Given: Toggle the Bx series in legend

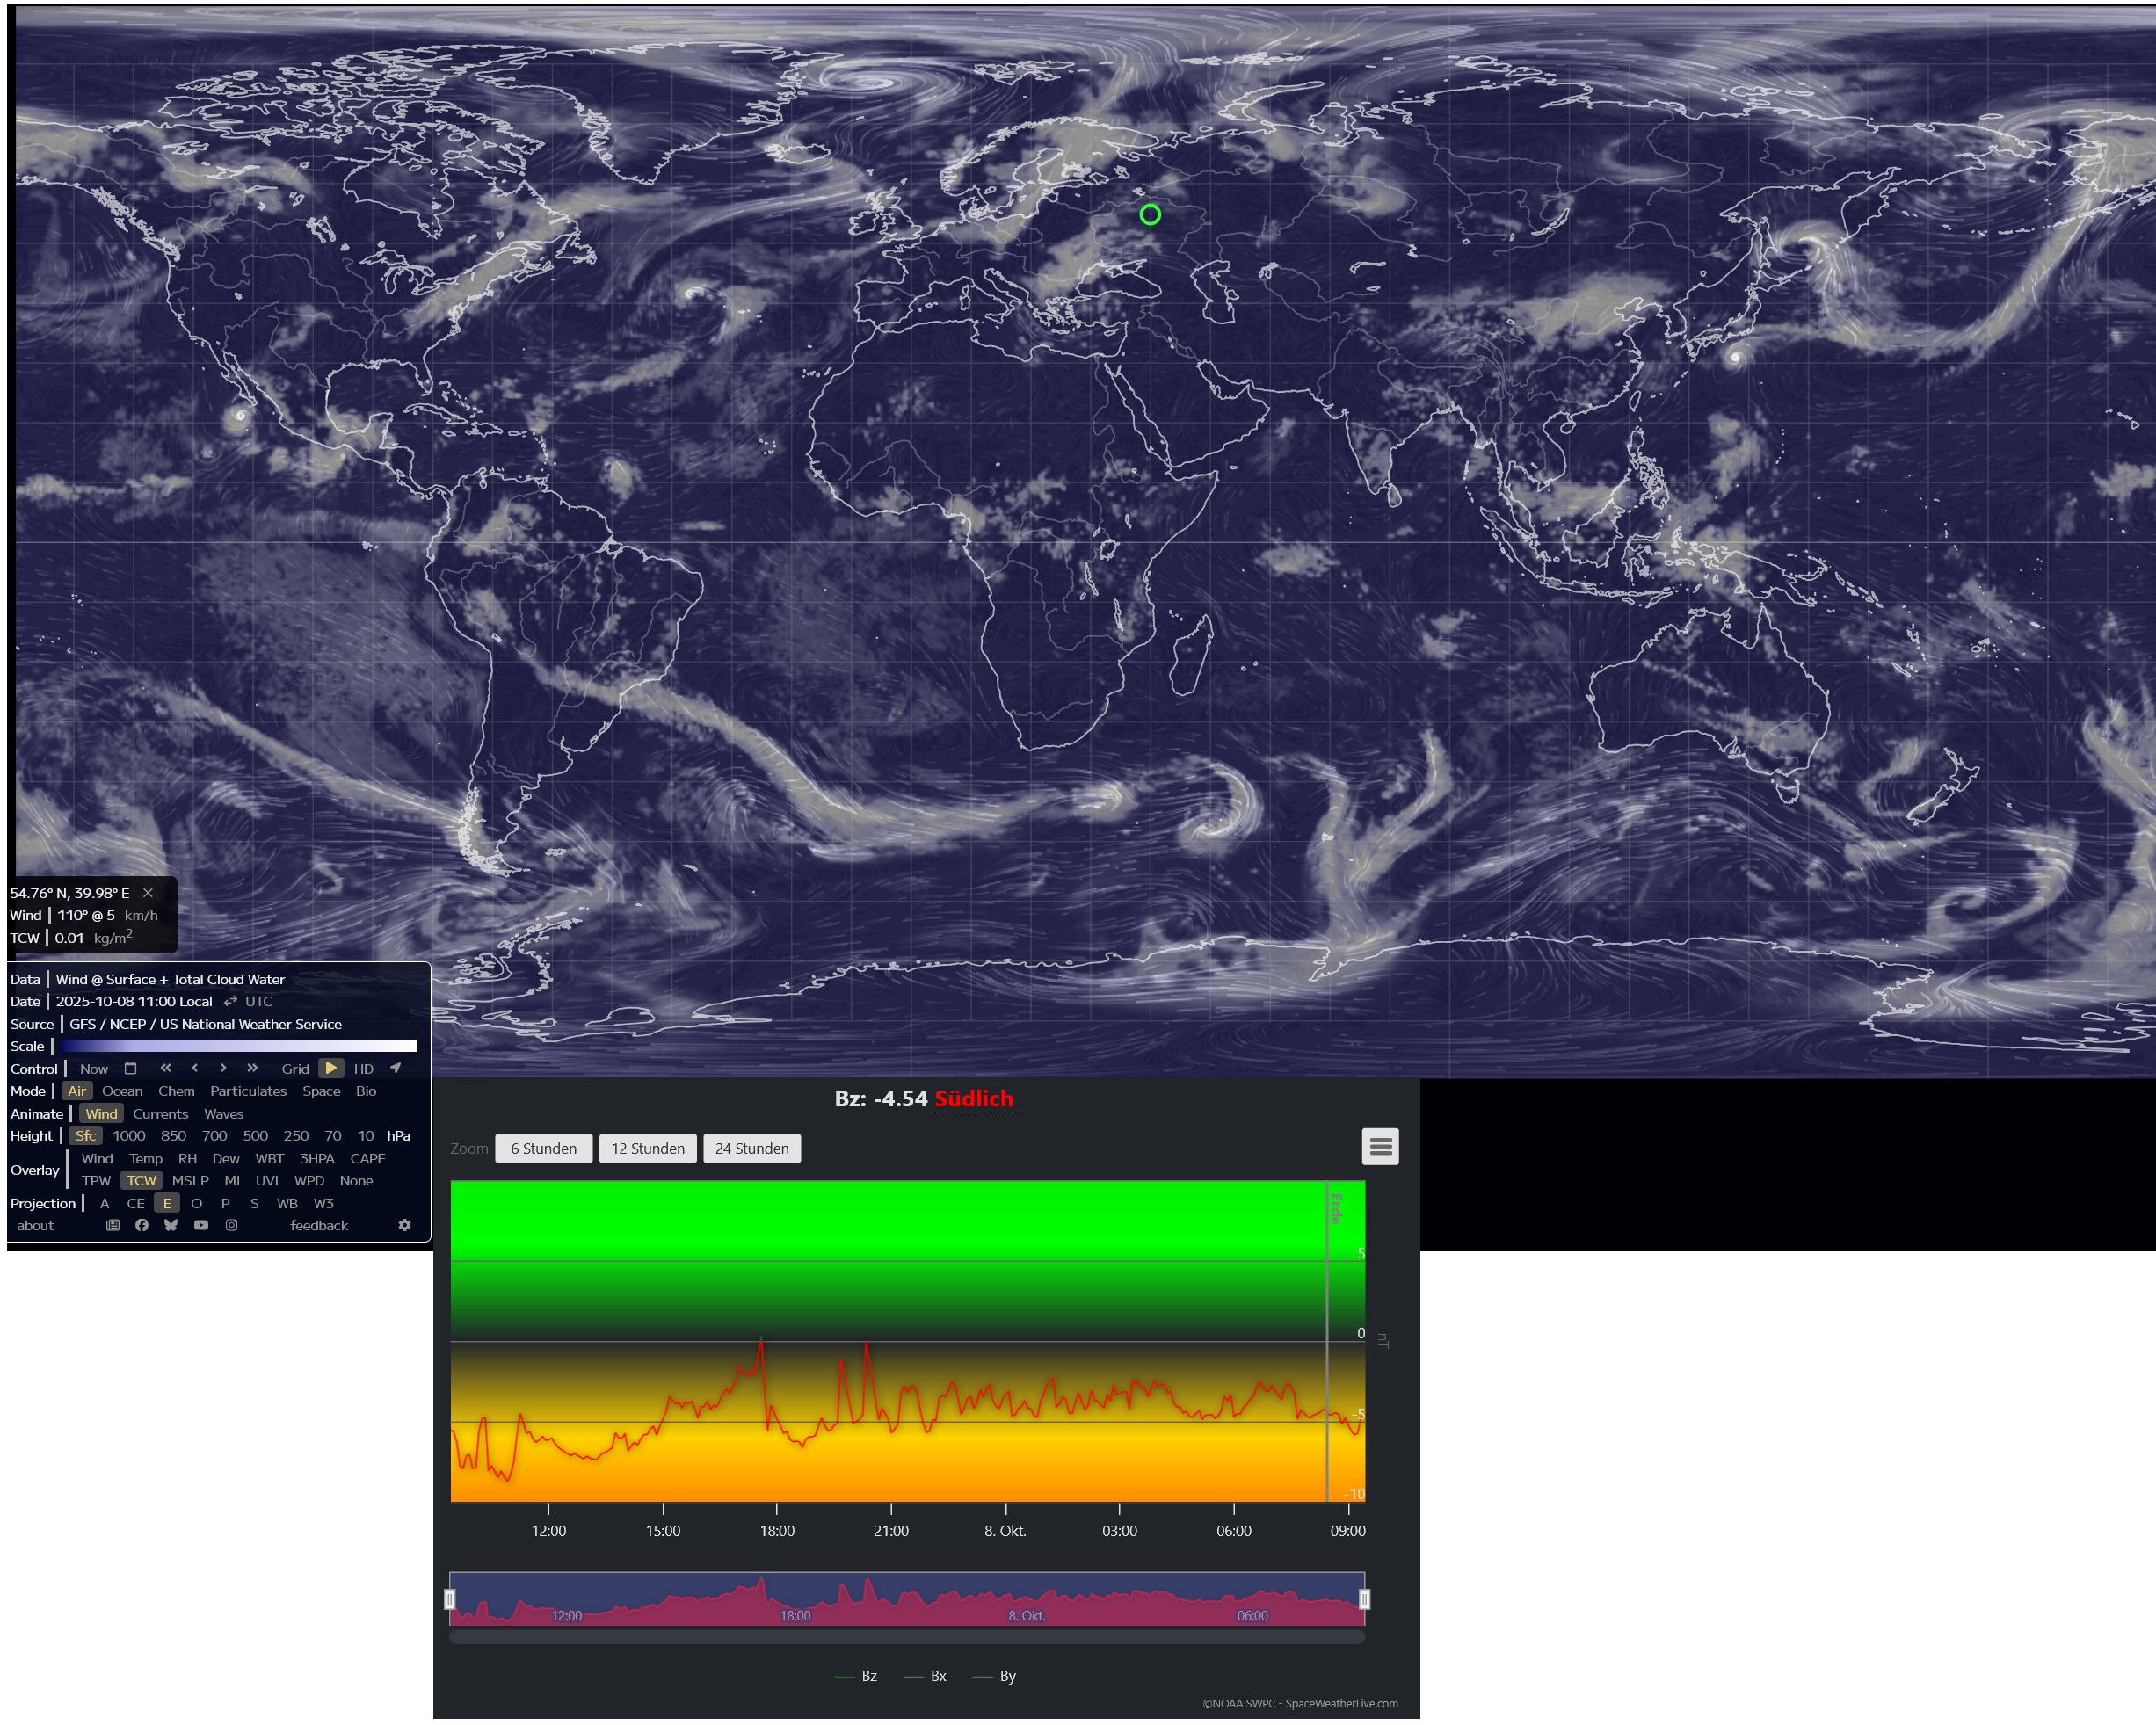Looking at the screenshot, I should tap(937, 1676).
